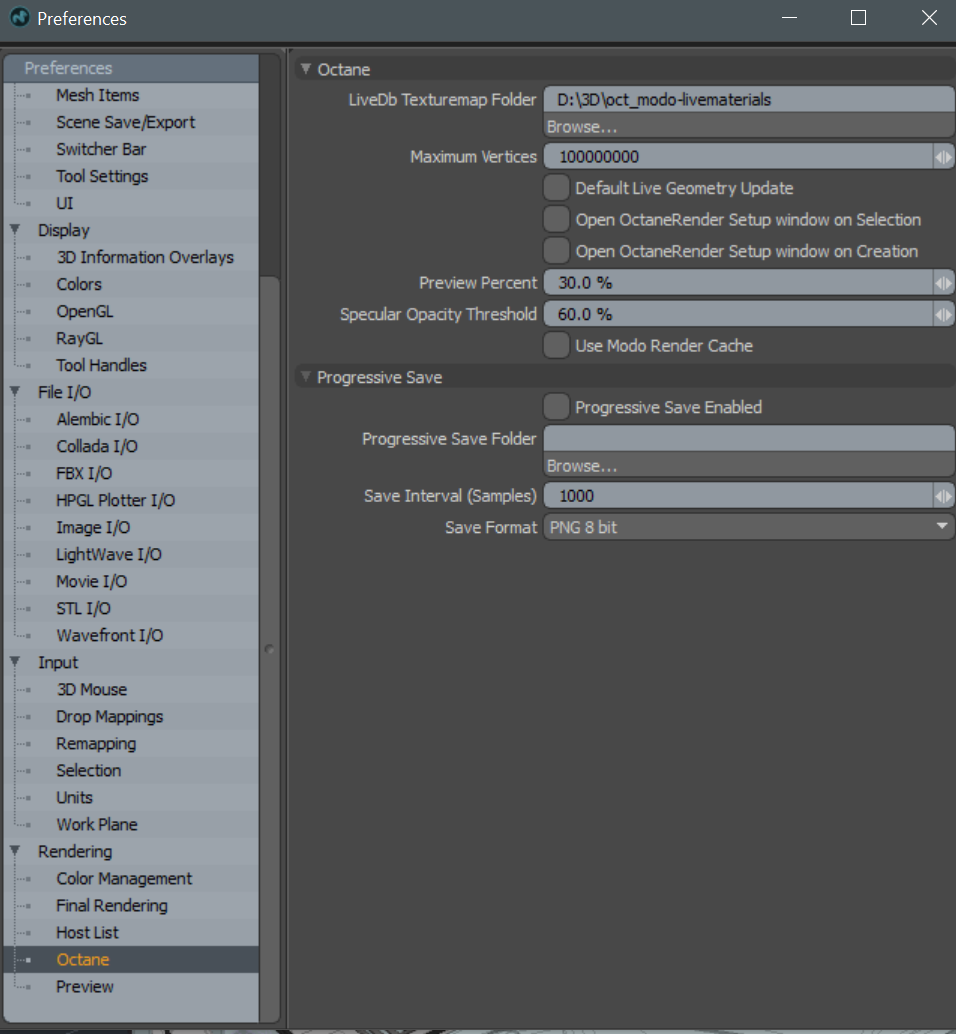
Task: Collapse the Display tree group
Action: point(15,229)
